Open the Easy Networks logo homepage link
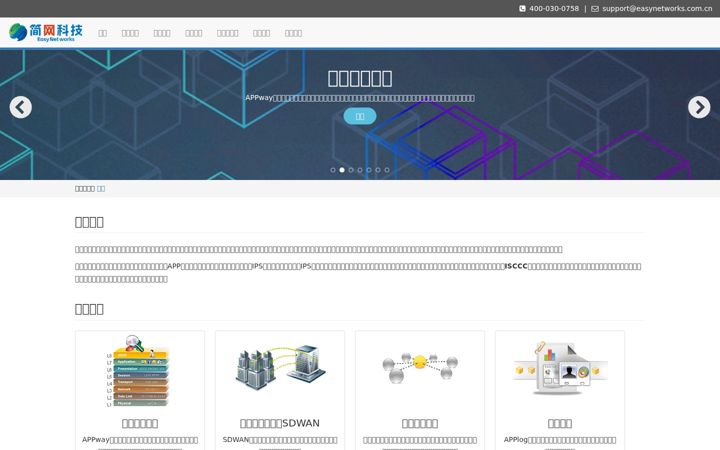720x450 pixels. [x=46, y=33]
